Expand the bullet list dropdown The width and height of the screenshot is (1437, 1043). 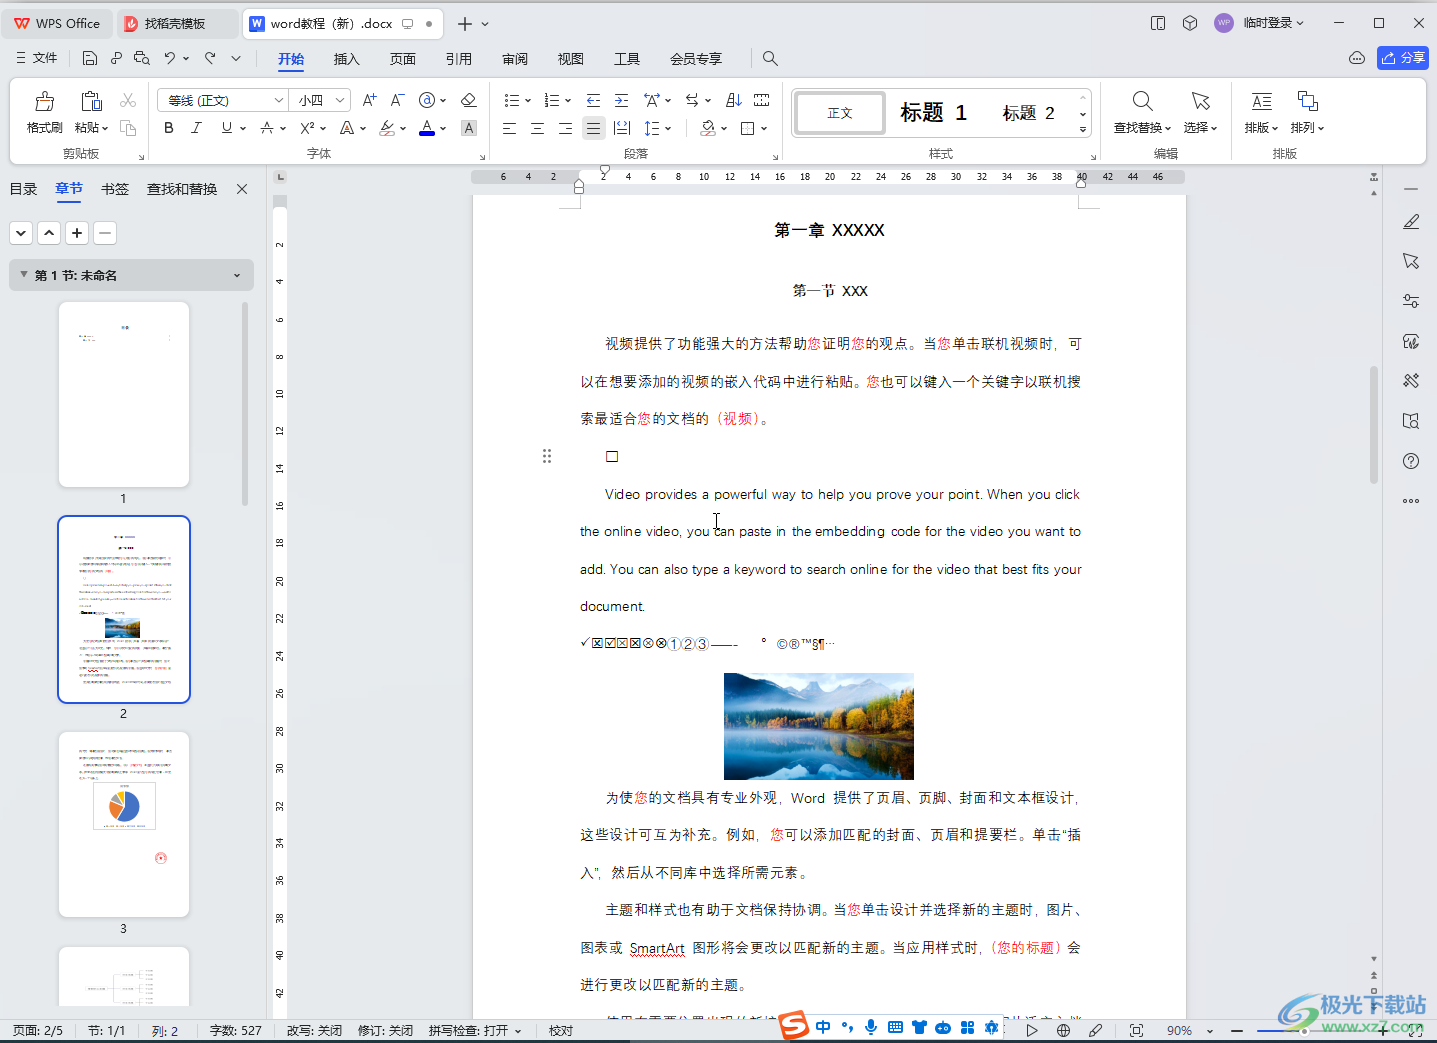coord(528,100)
